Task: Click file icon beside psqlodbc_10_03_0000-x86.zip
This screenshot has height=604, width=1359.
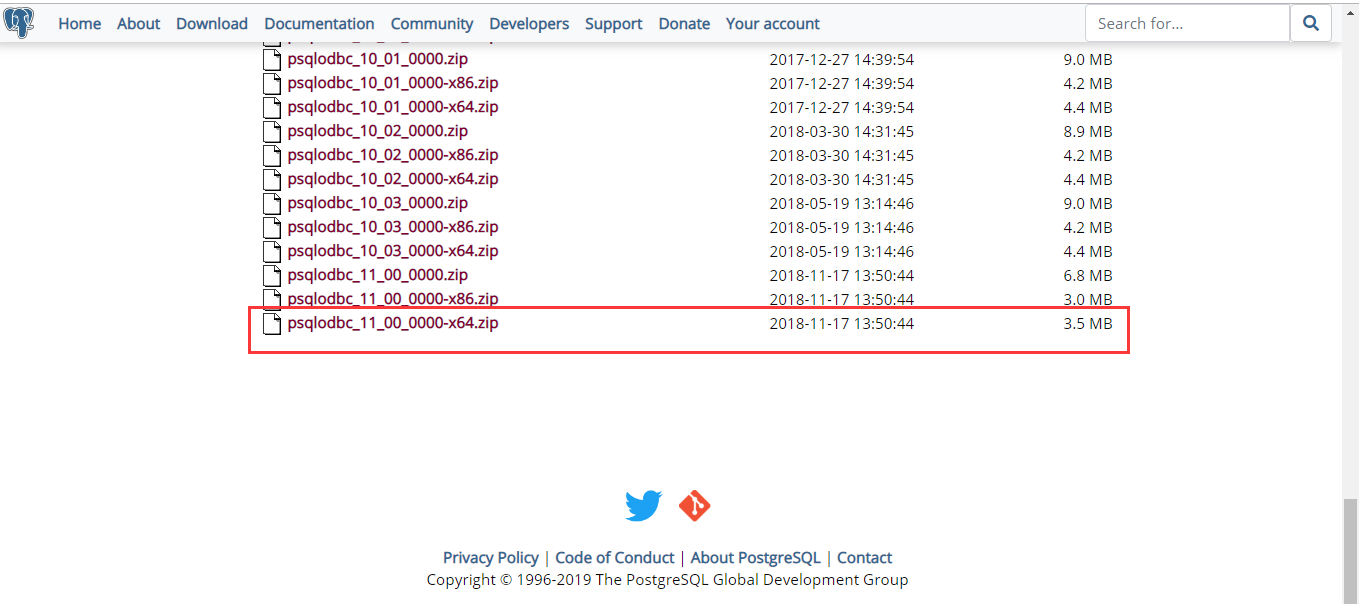Action: (x=272, y=227)
